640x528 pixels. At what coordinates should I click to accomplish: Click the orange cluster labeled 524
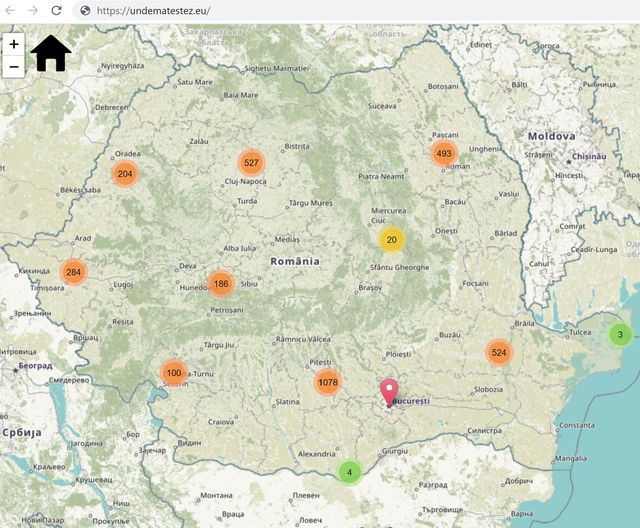point(499,353)
